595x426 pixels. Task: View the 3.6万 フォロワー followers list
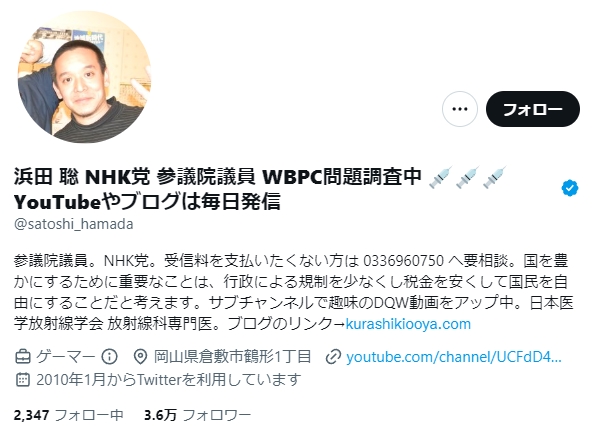(x=197, y=415)
